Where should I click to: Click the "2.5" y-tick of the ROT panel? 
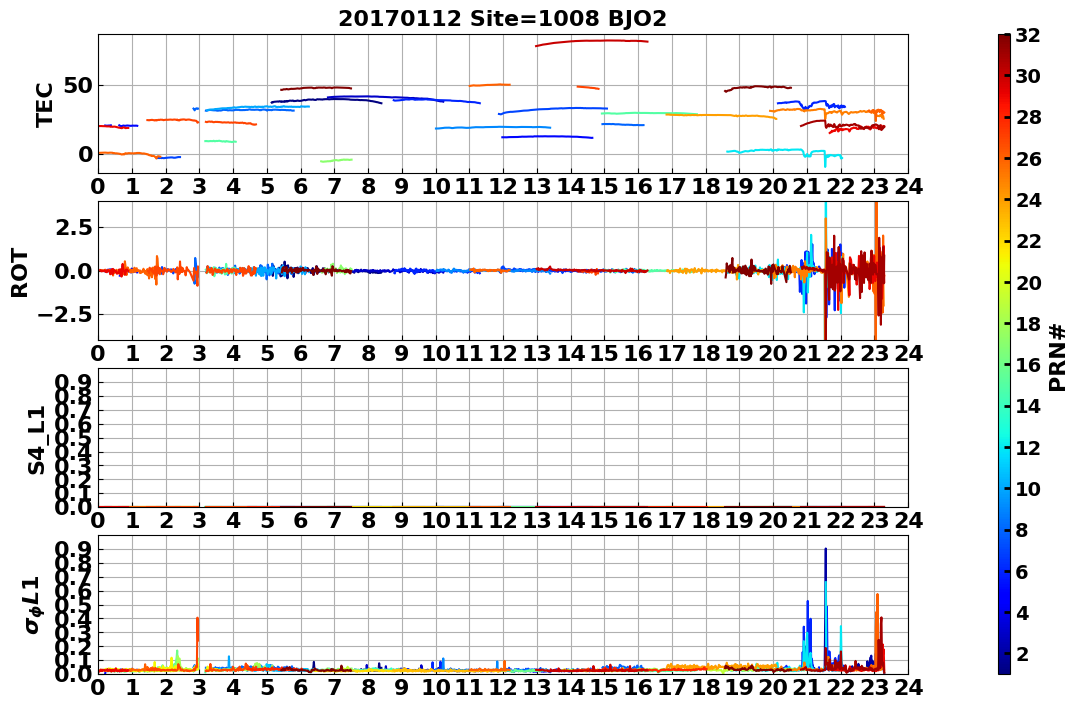coord(73,227)
